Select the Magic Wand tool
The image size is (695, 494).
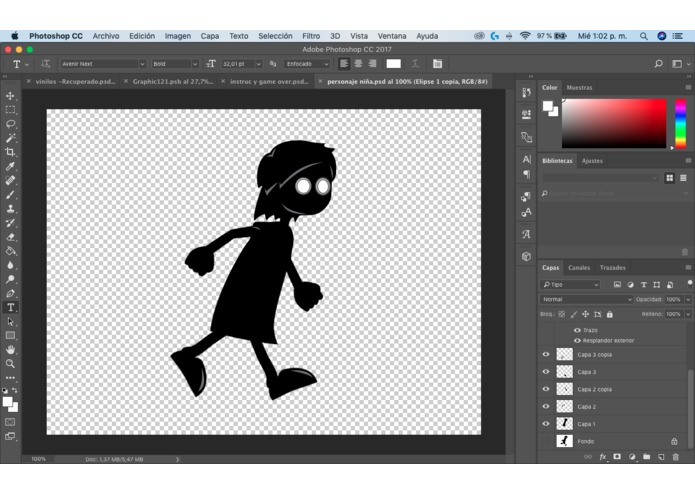point(10,138)
